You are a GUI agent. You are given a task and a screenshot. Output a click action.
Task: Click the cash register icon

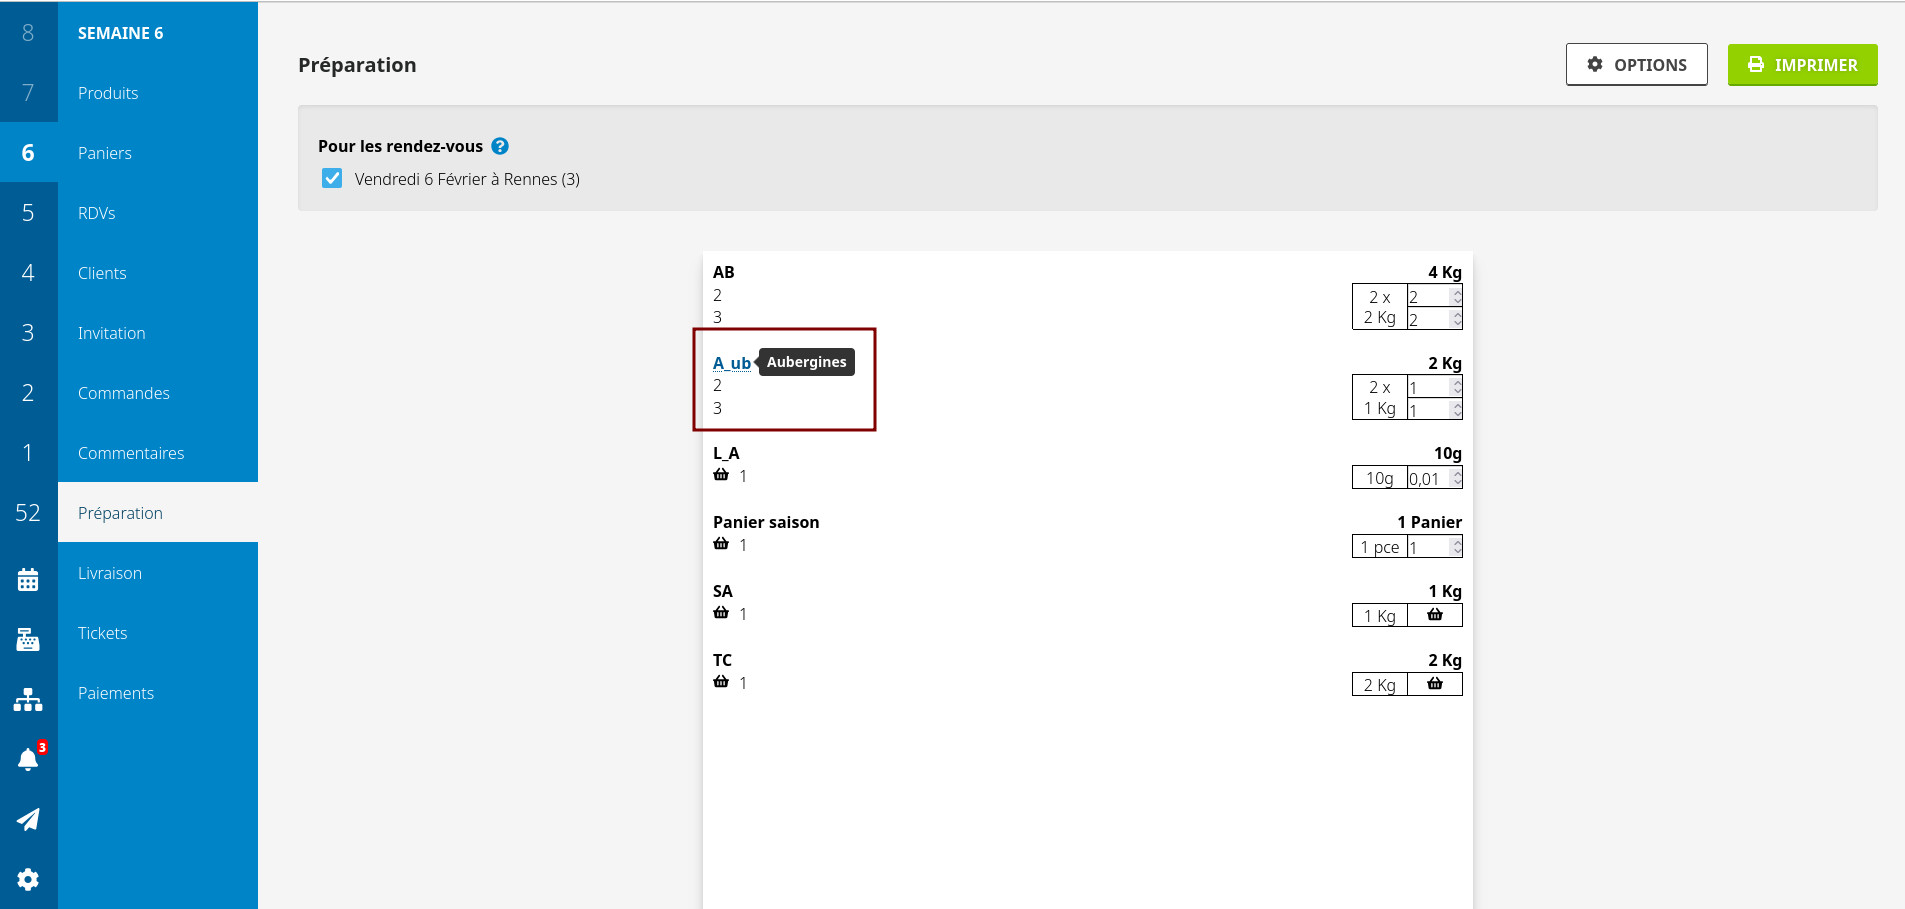pos(28,640)
